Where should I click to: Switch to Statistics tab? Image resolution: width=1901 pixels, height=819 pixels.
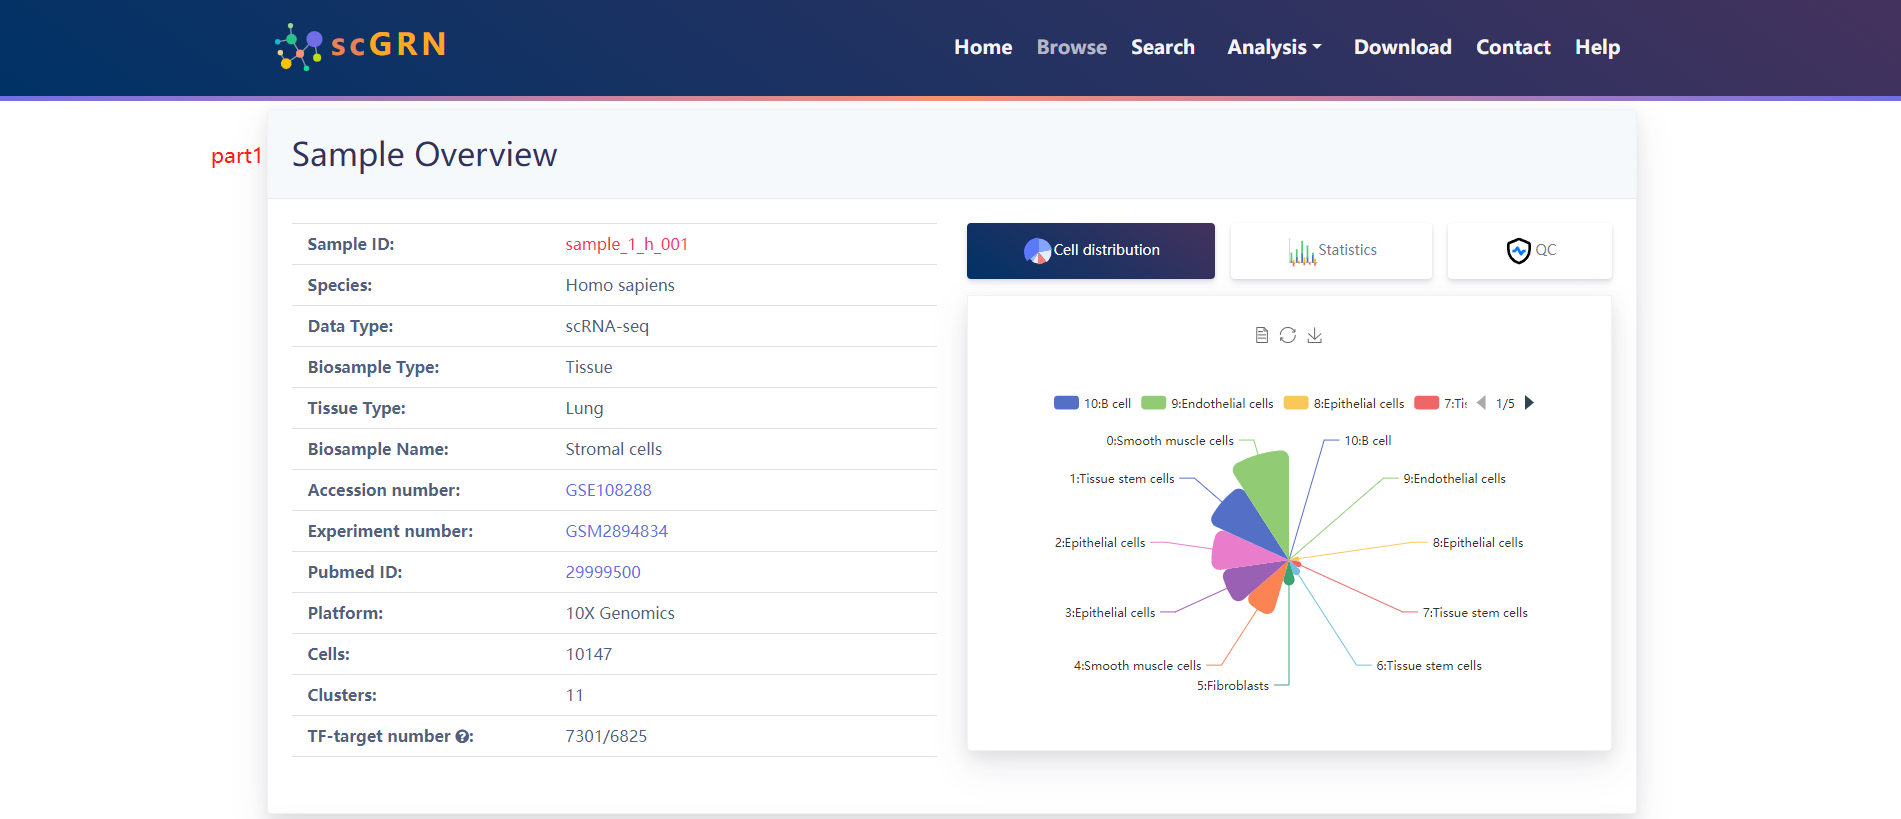click(1331, 251)
